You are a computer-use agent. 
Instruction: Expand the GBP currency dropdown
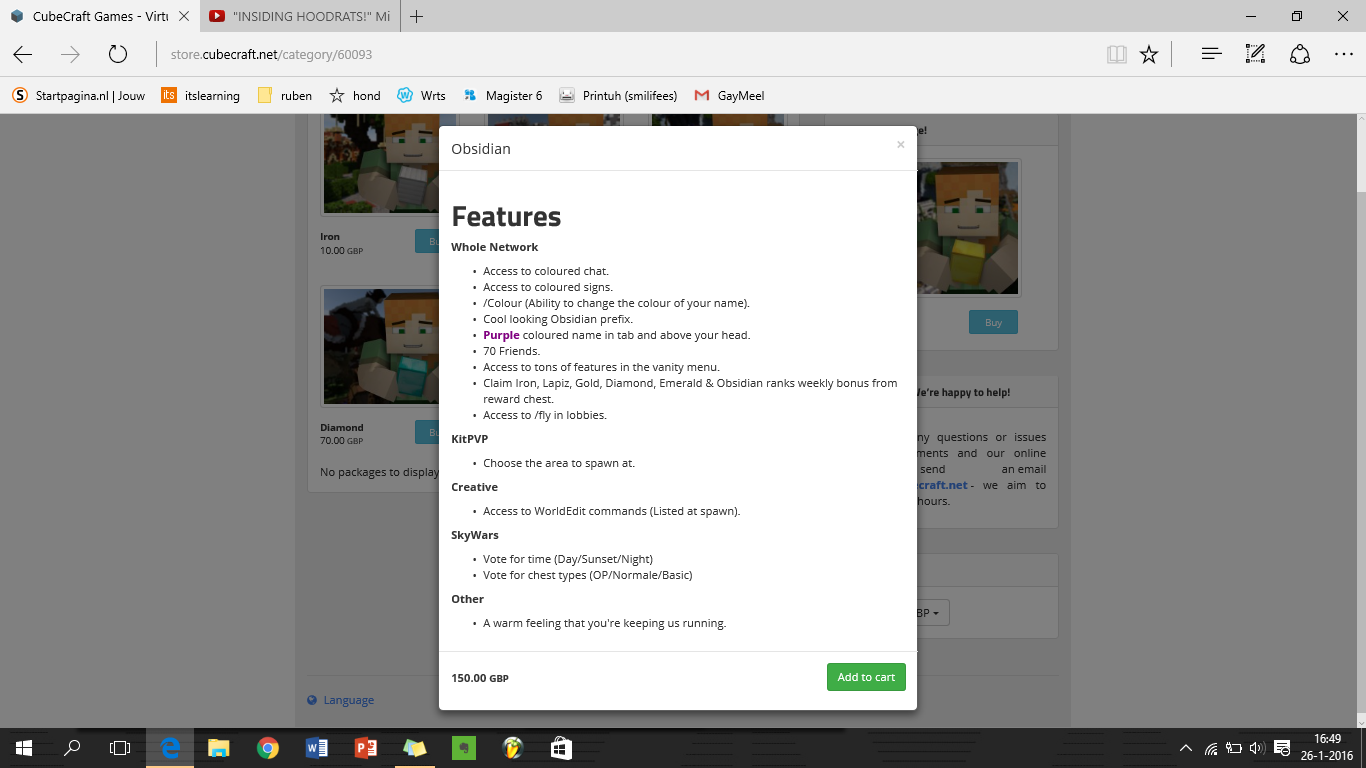(933, 612)
